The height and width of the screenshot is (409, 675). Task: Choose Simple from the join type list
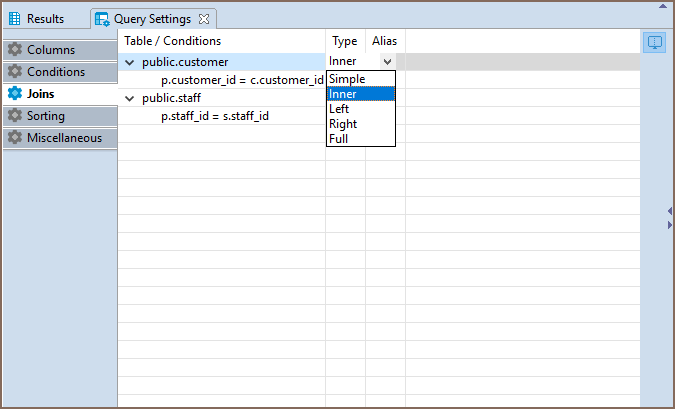(x=347, y=79)
